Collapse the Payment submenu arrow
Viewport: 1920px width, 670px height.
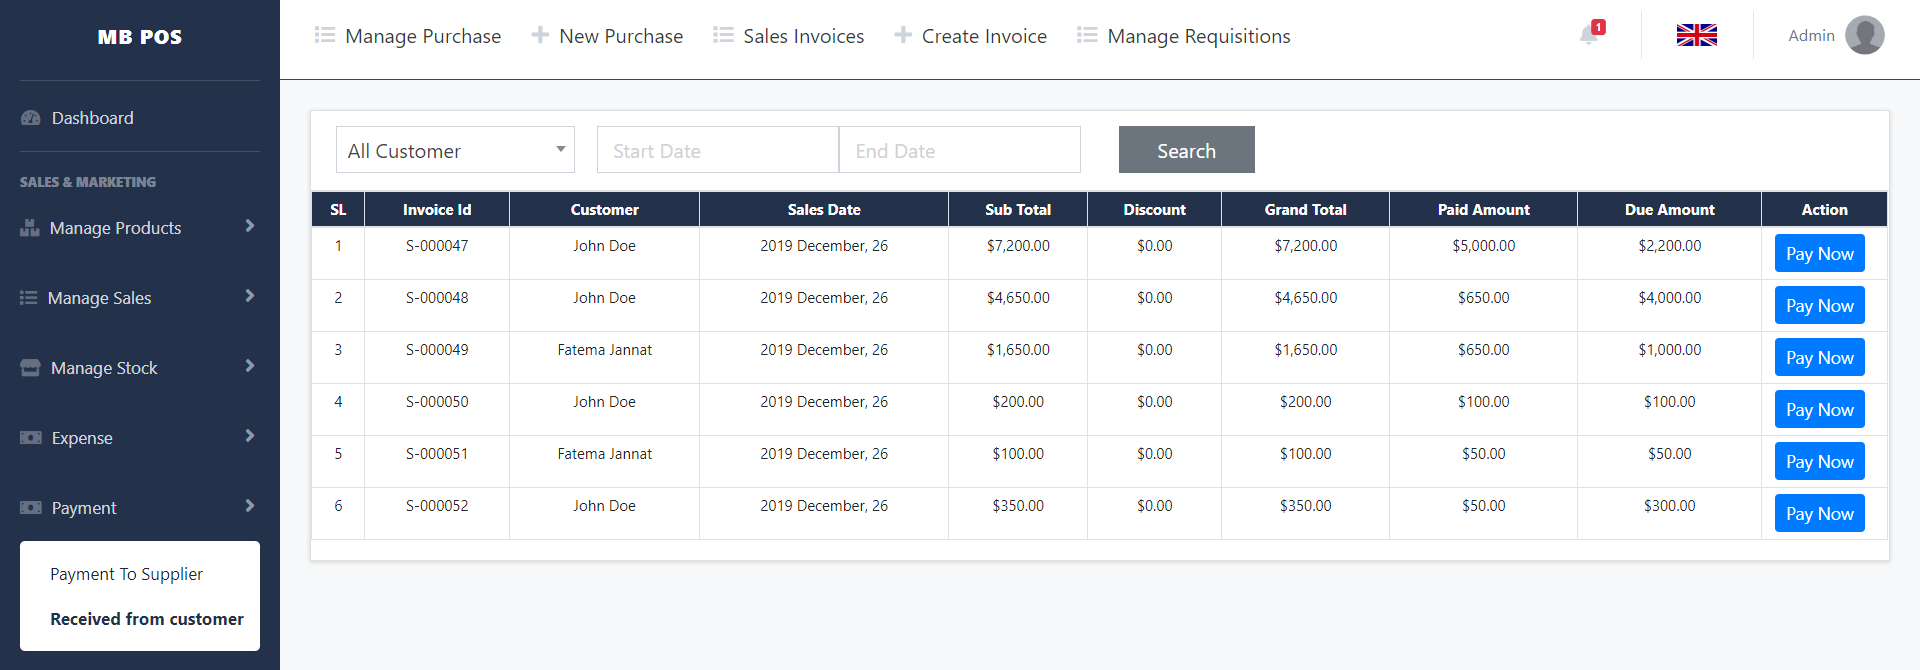pos(249,506)
